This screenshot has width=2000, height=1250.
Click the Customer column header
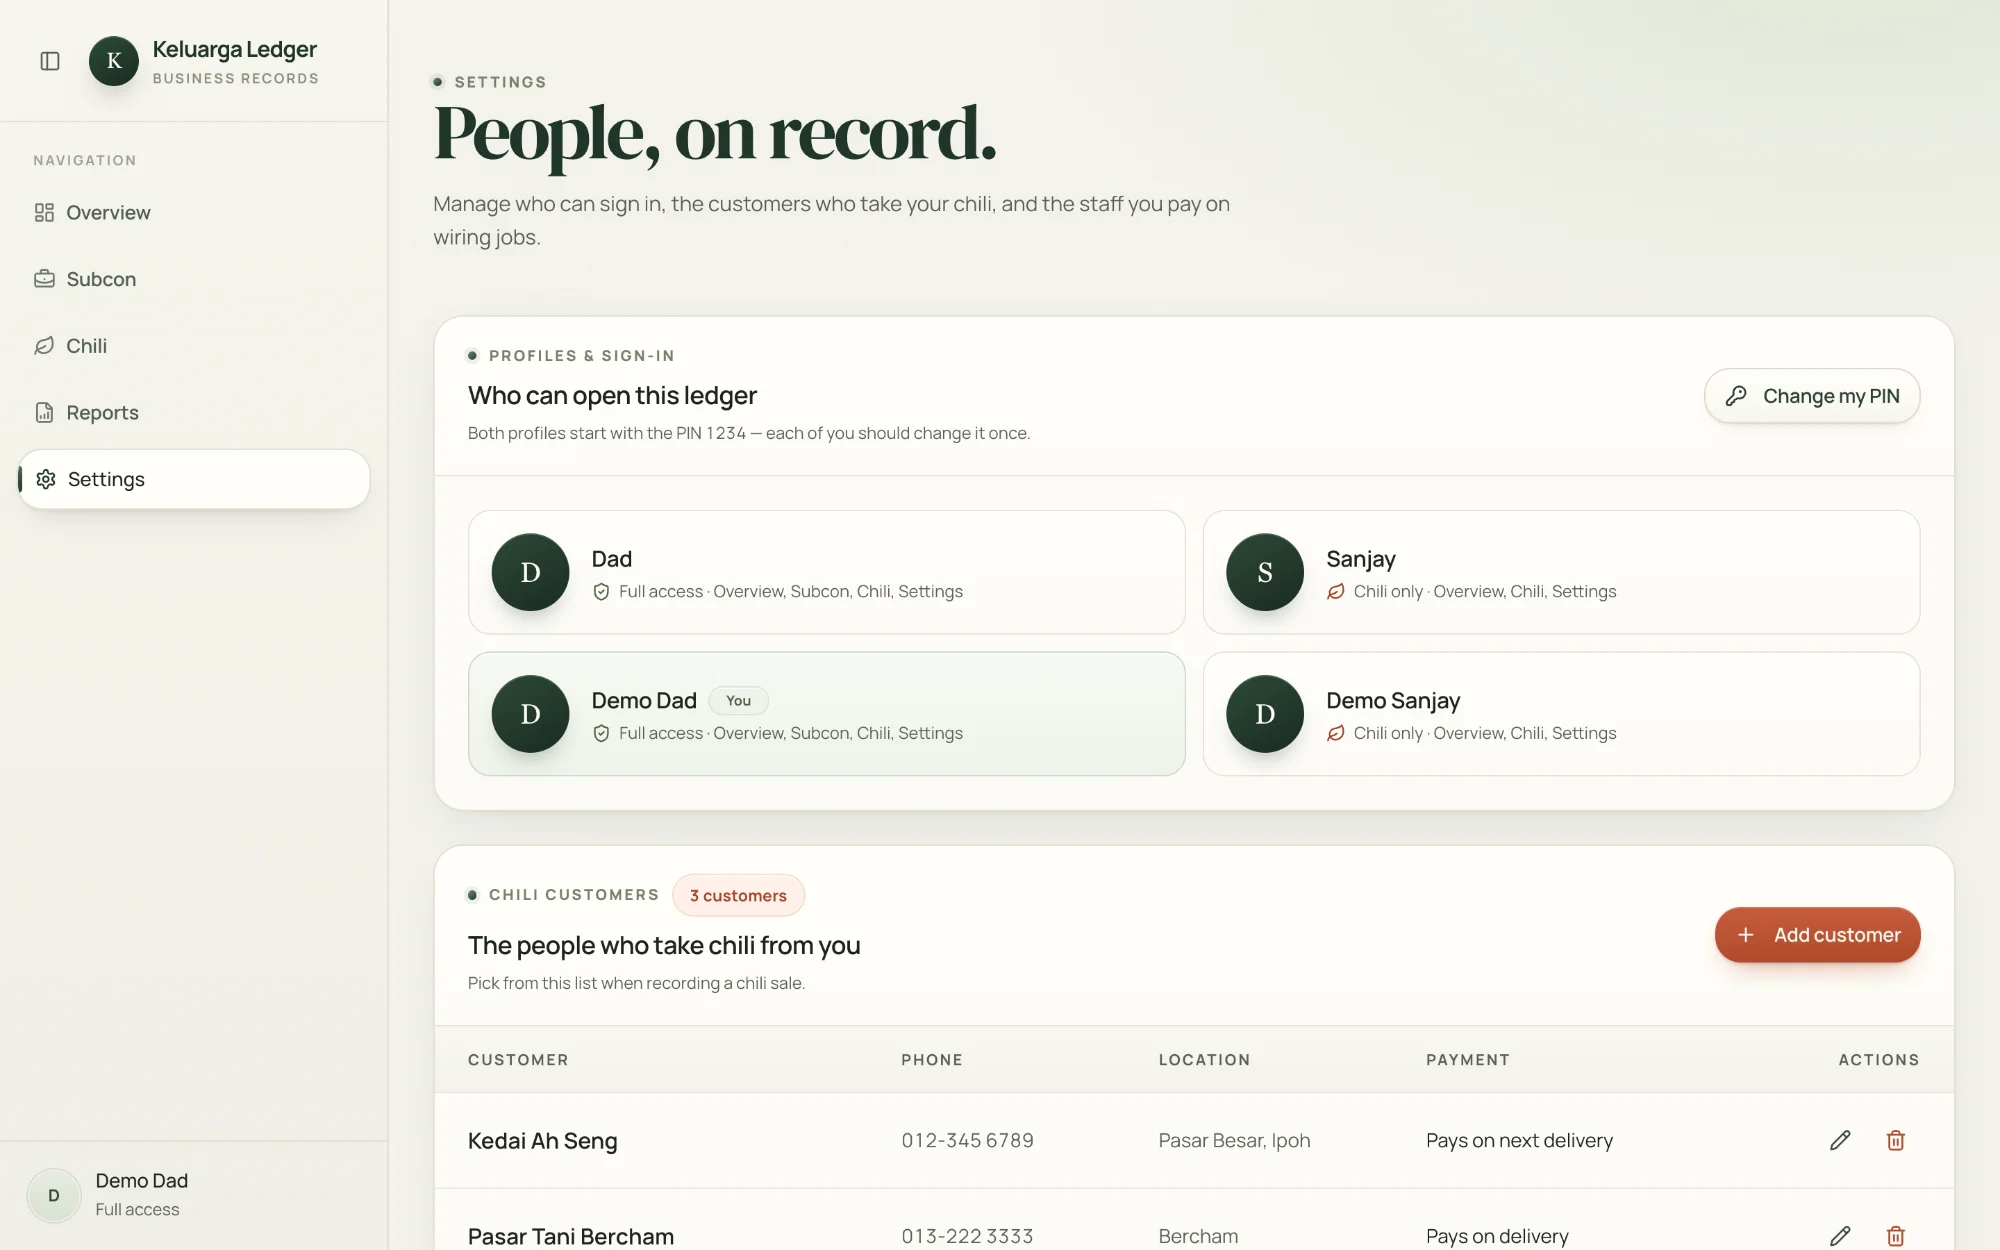[x=518, y=1060]
